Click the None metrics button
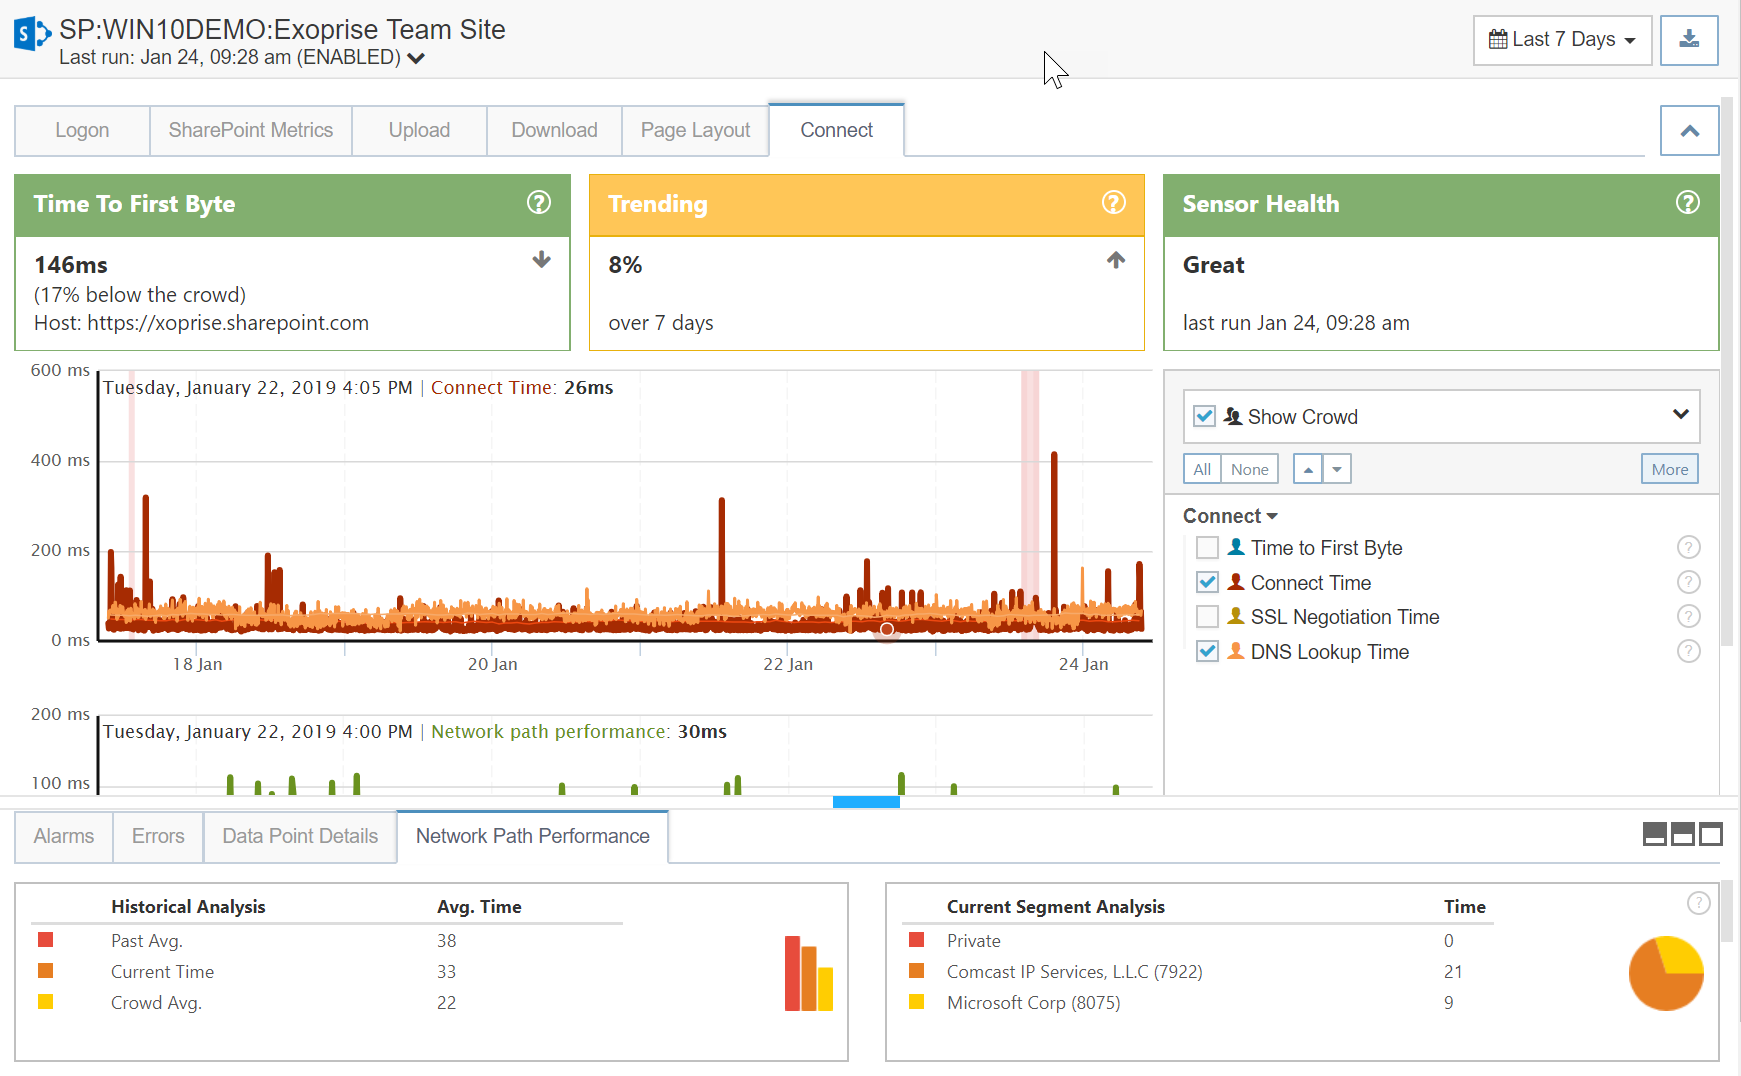Viewport: 1741px width, 1076px height. pyautogui.click(x=1249, y=469)
